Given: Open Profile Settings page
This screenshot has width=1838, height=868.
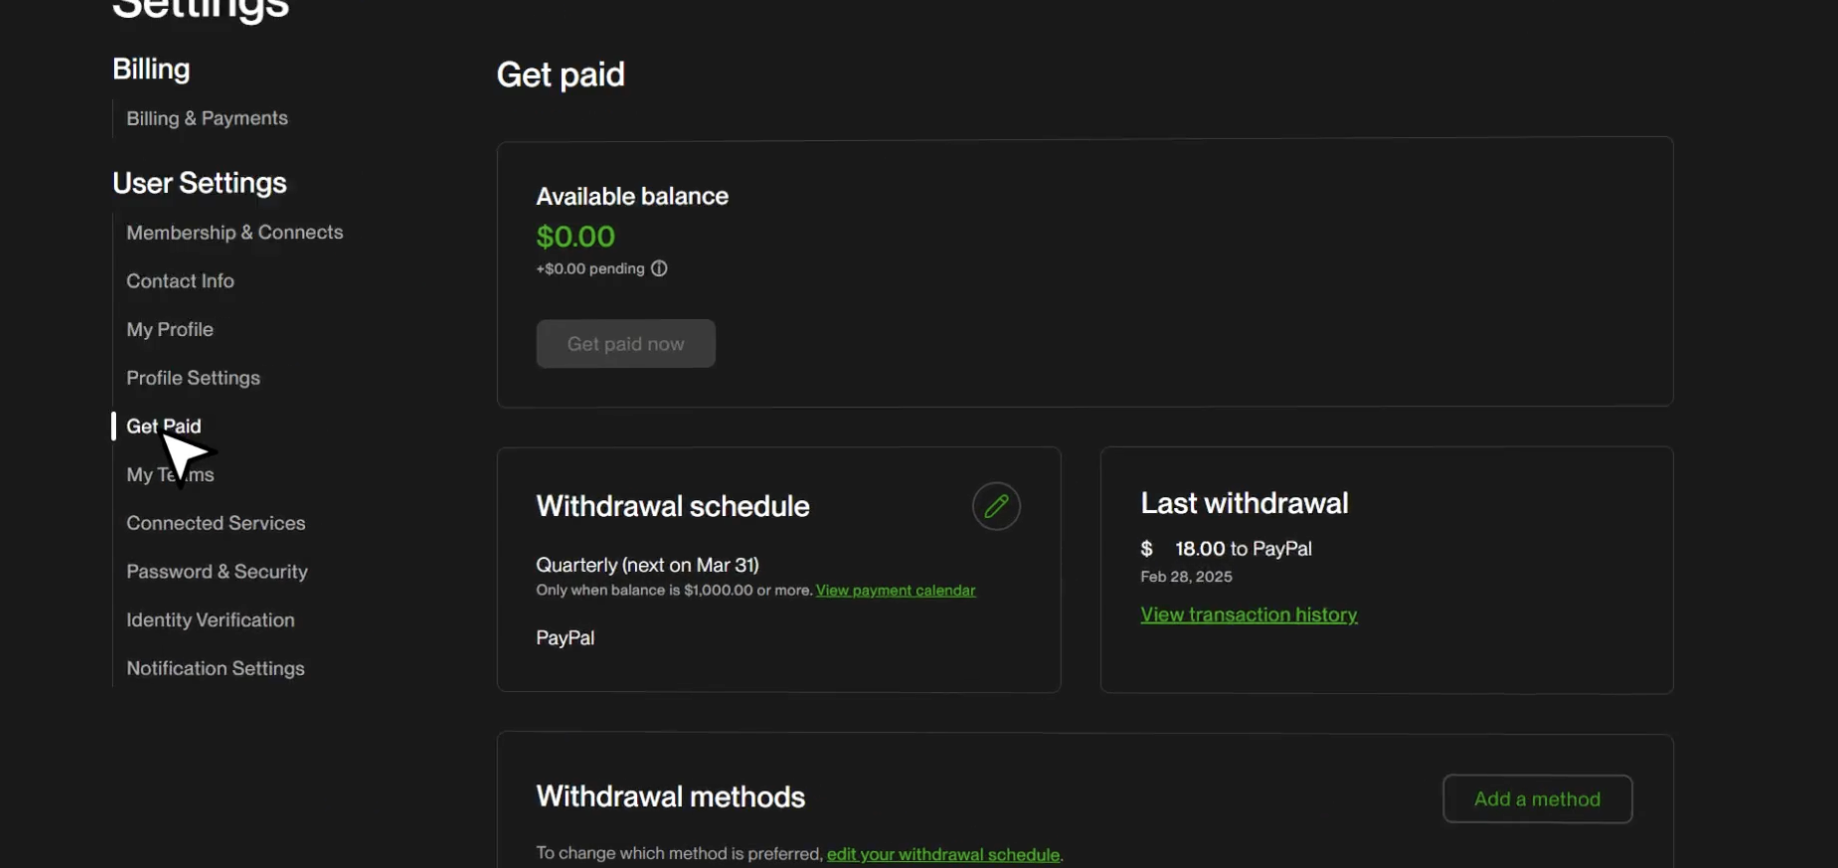Looking at the screenshot, I should [x=193, y=378].
